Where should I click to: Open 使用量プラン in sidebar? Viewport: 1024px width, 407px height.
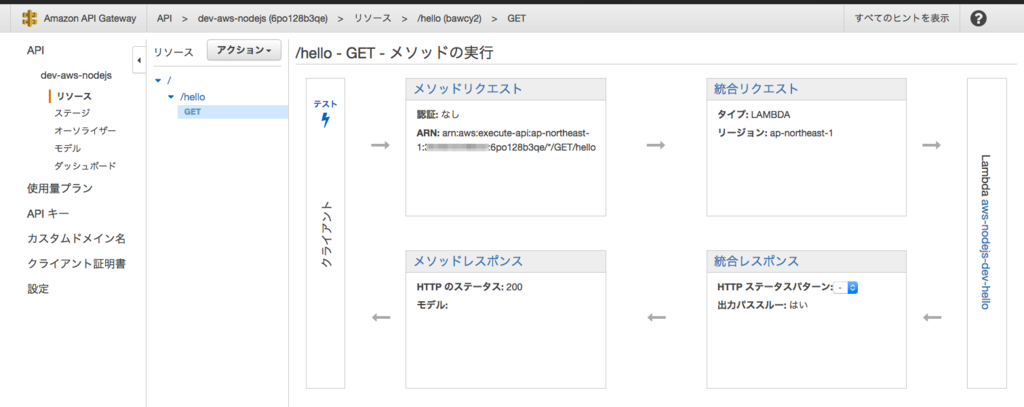(60, 189)
